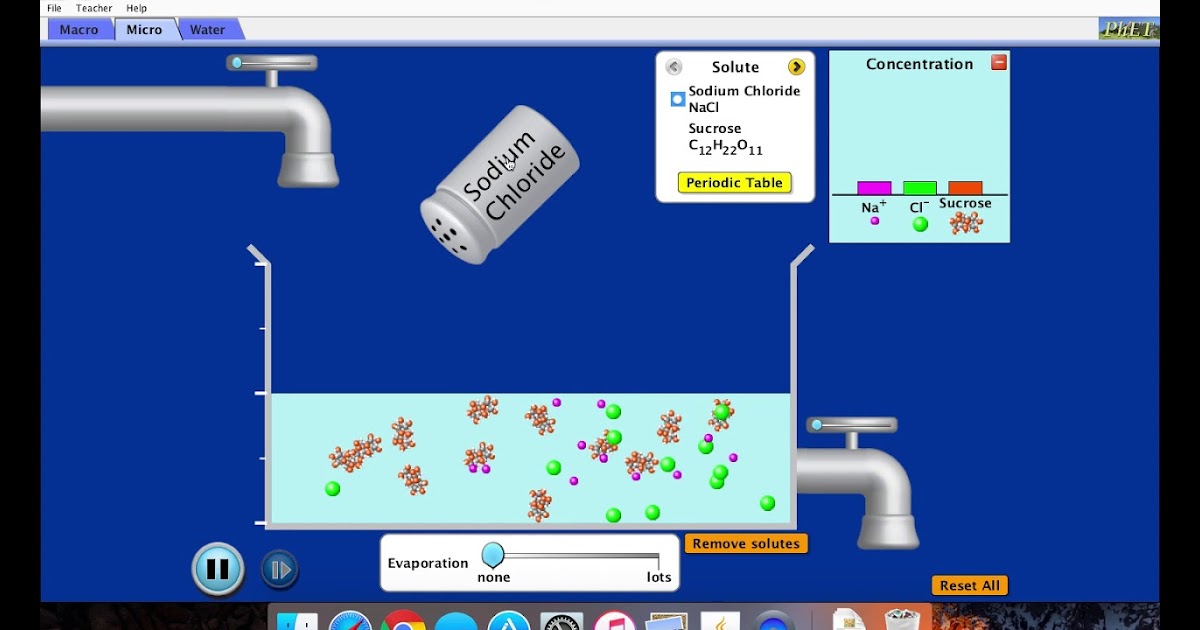The height and width of the screenshot is (630, 1200).
Task: Click the drain faucet slider knob
Action: (817, 425)
